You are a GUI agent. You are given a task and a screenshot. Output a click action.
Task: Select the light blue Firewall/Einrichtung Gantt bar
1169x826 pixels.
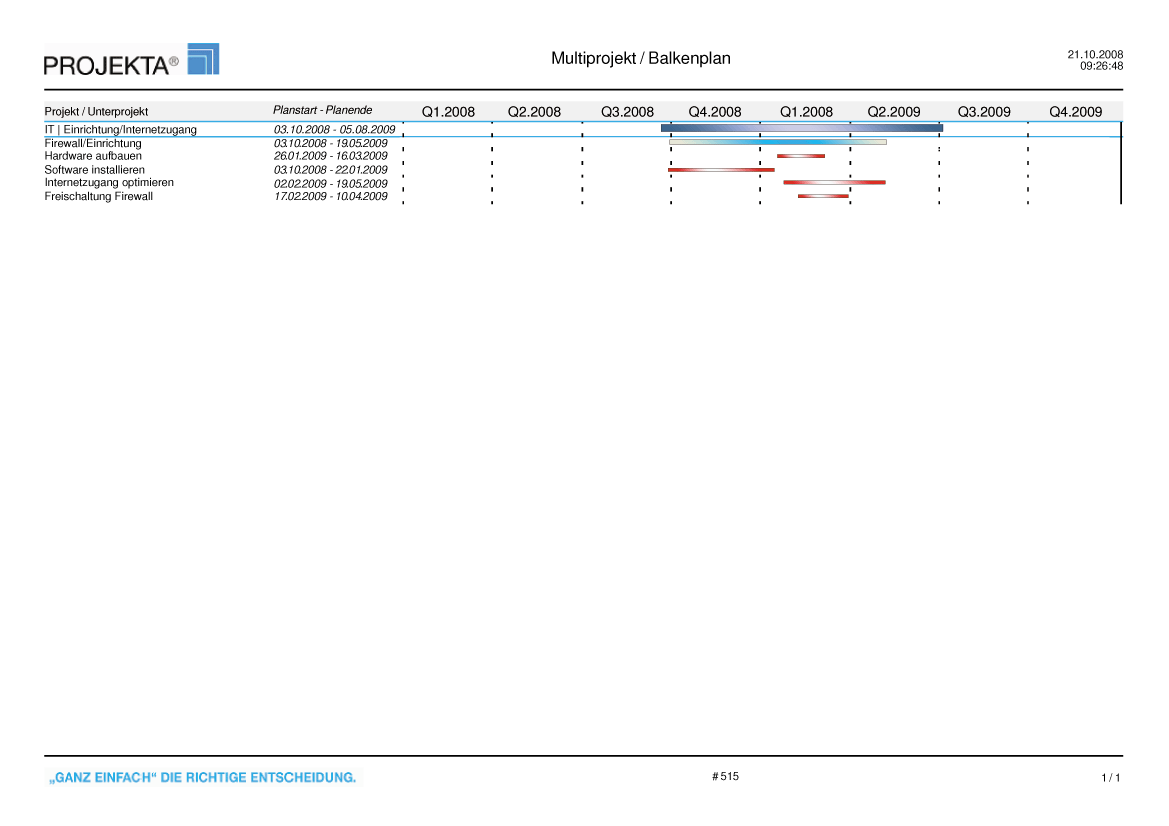point(777,142)
